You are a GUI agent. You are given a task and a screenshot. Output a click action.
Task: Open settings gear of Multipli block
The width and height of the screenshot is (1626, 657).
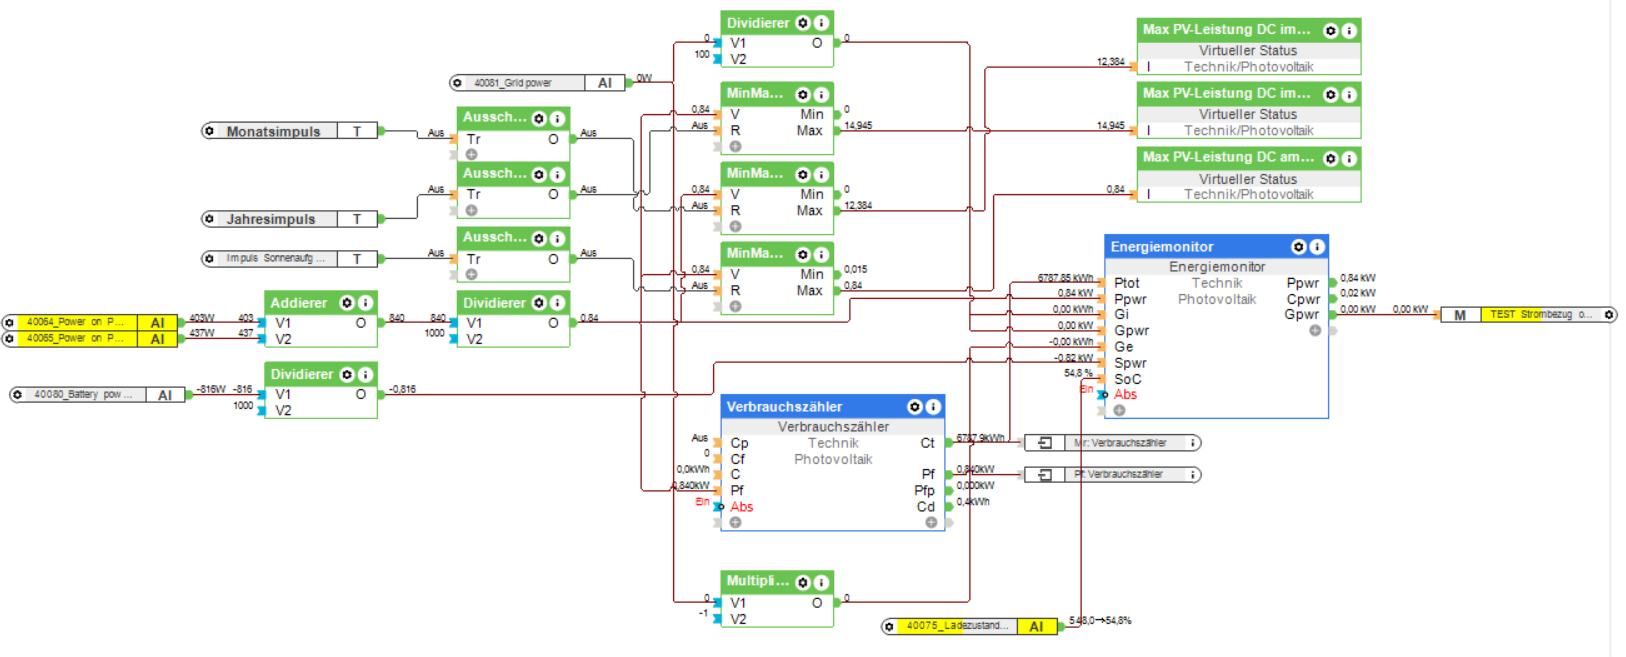click(x=803, y=582)
